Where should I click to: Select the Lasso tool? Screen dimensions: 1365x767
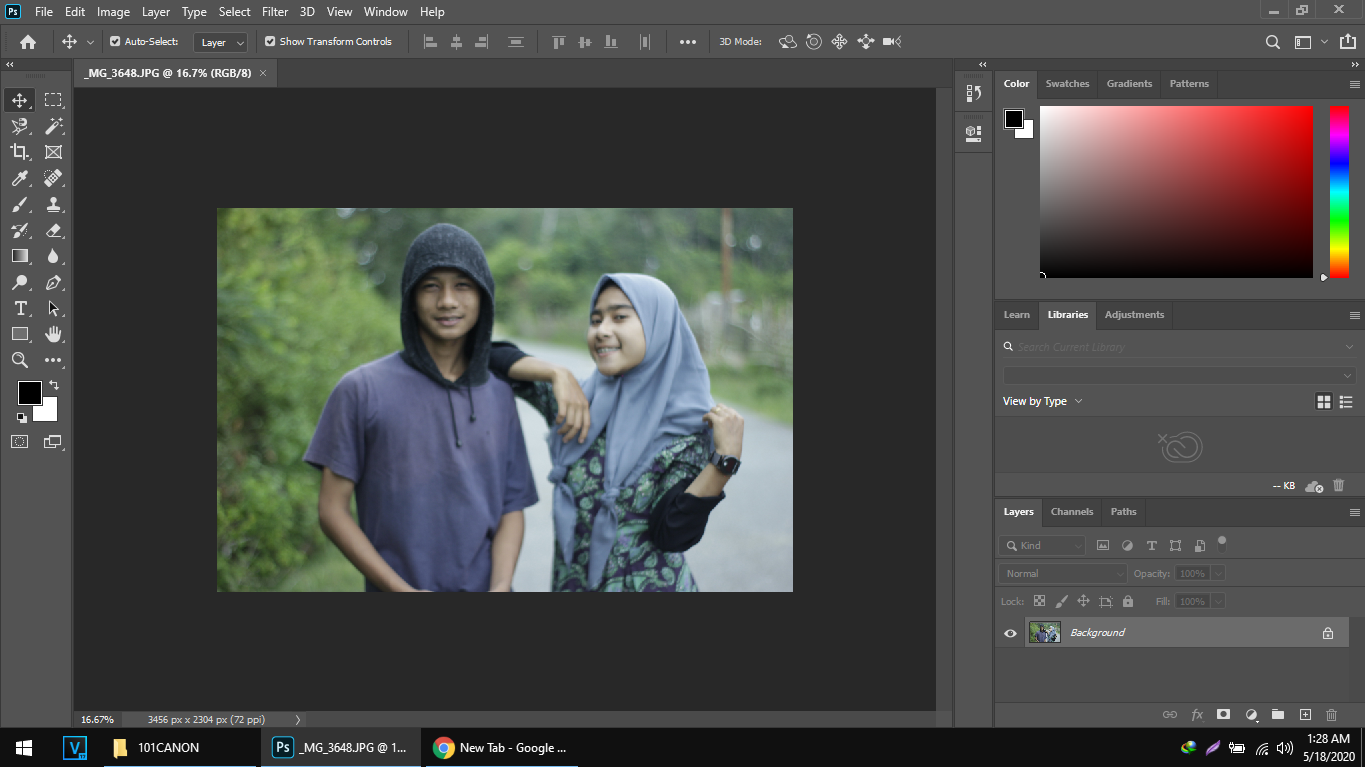(20, 126)
